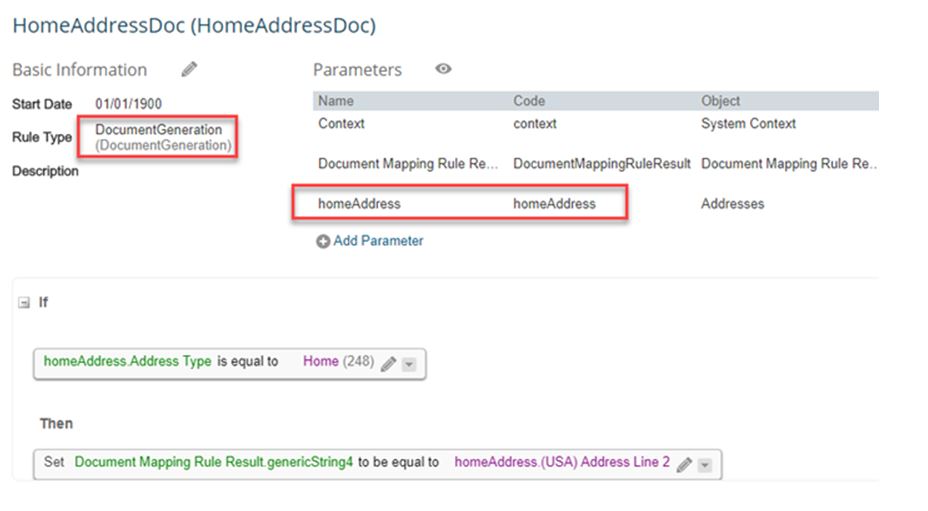
Task: Toggle Parameters visibility eye icon
Action: (443, 69)
